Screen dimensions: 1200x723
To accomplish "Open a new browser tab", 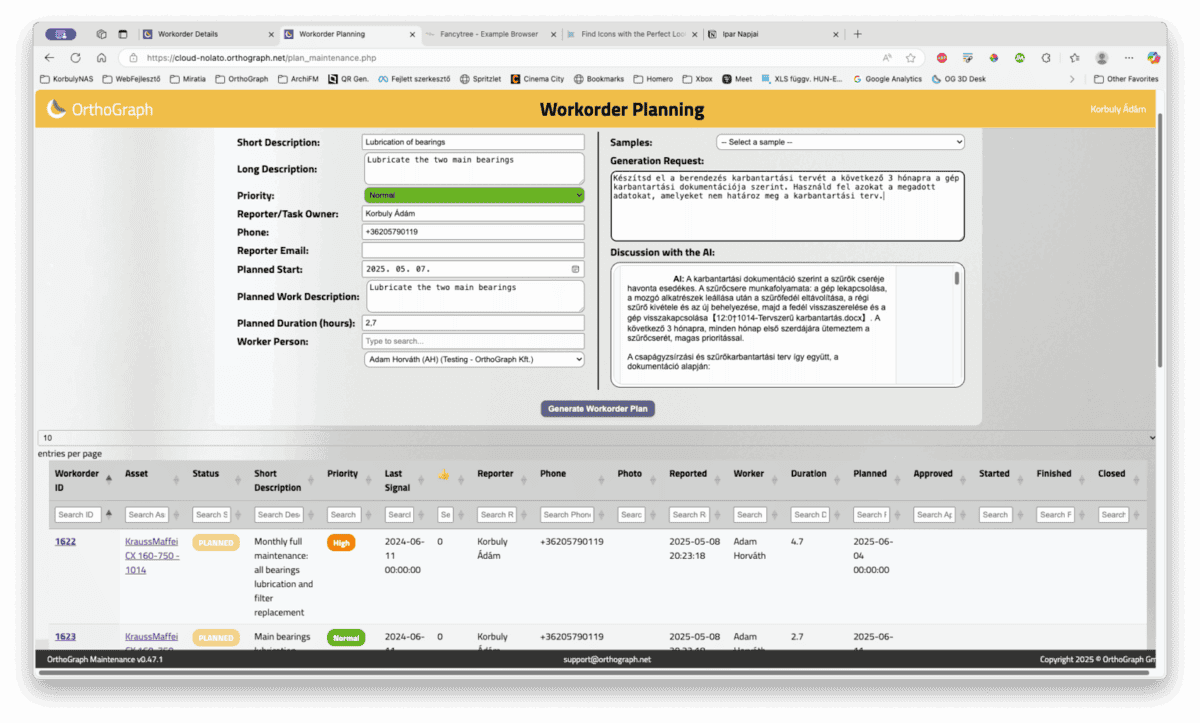I will click(857, 33).
